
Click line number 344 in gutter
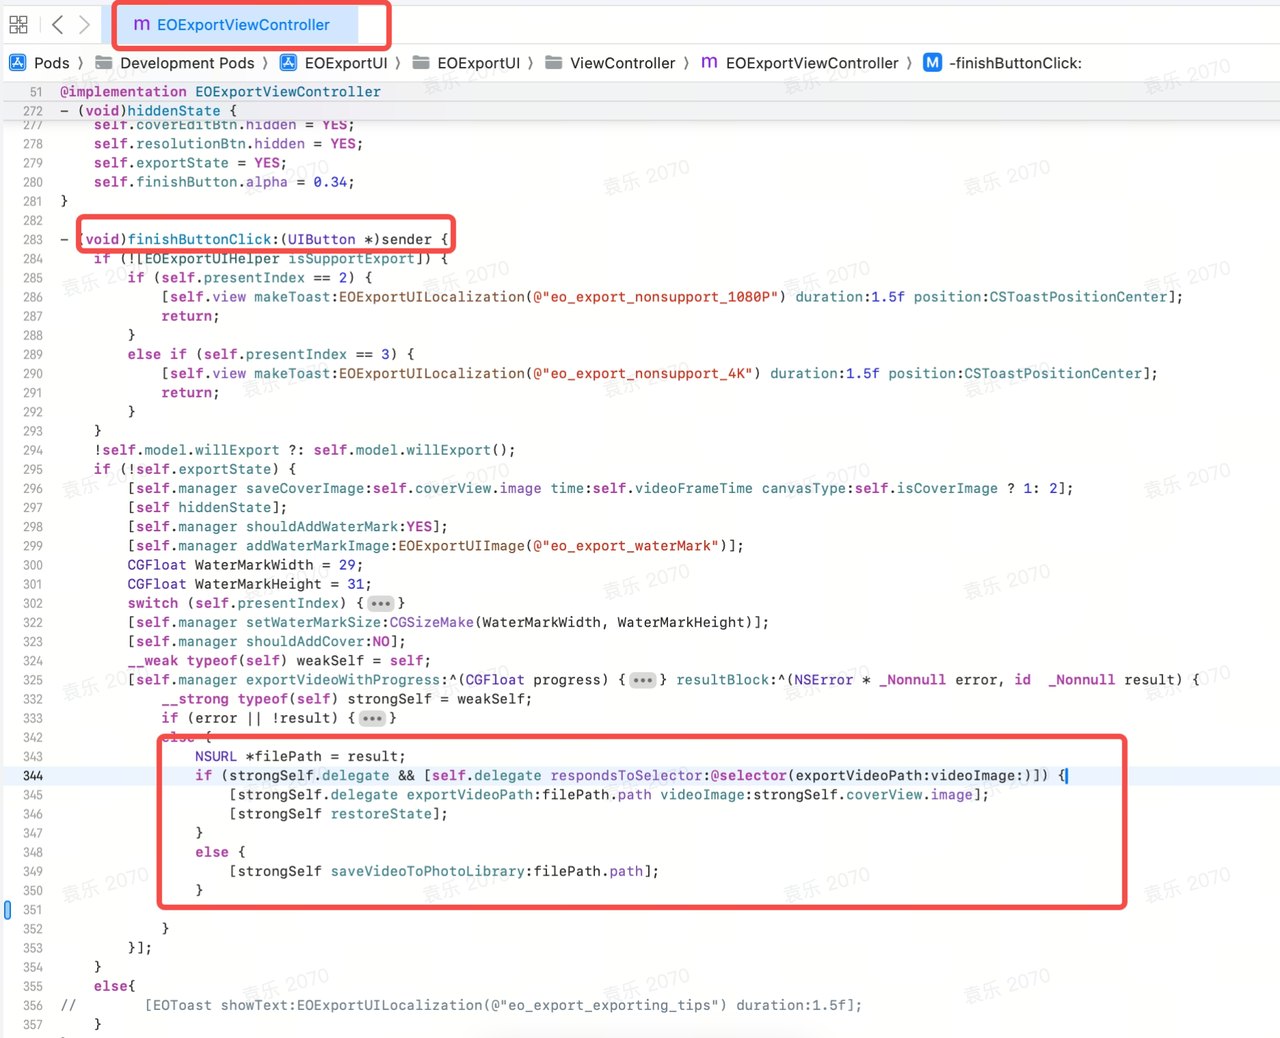click(32, 776)
